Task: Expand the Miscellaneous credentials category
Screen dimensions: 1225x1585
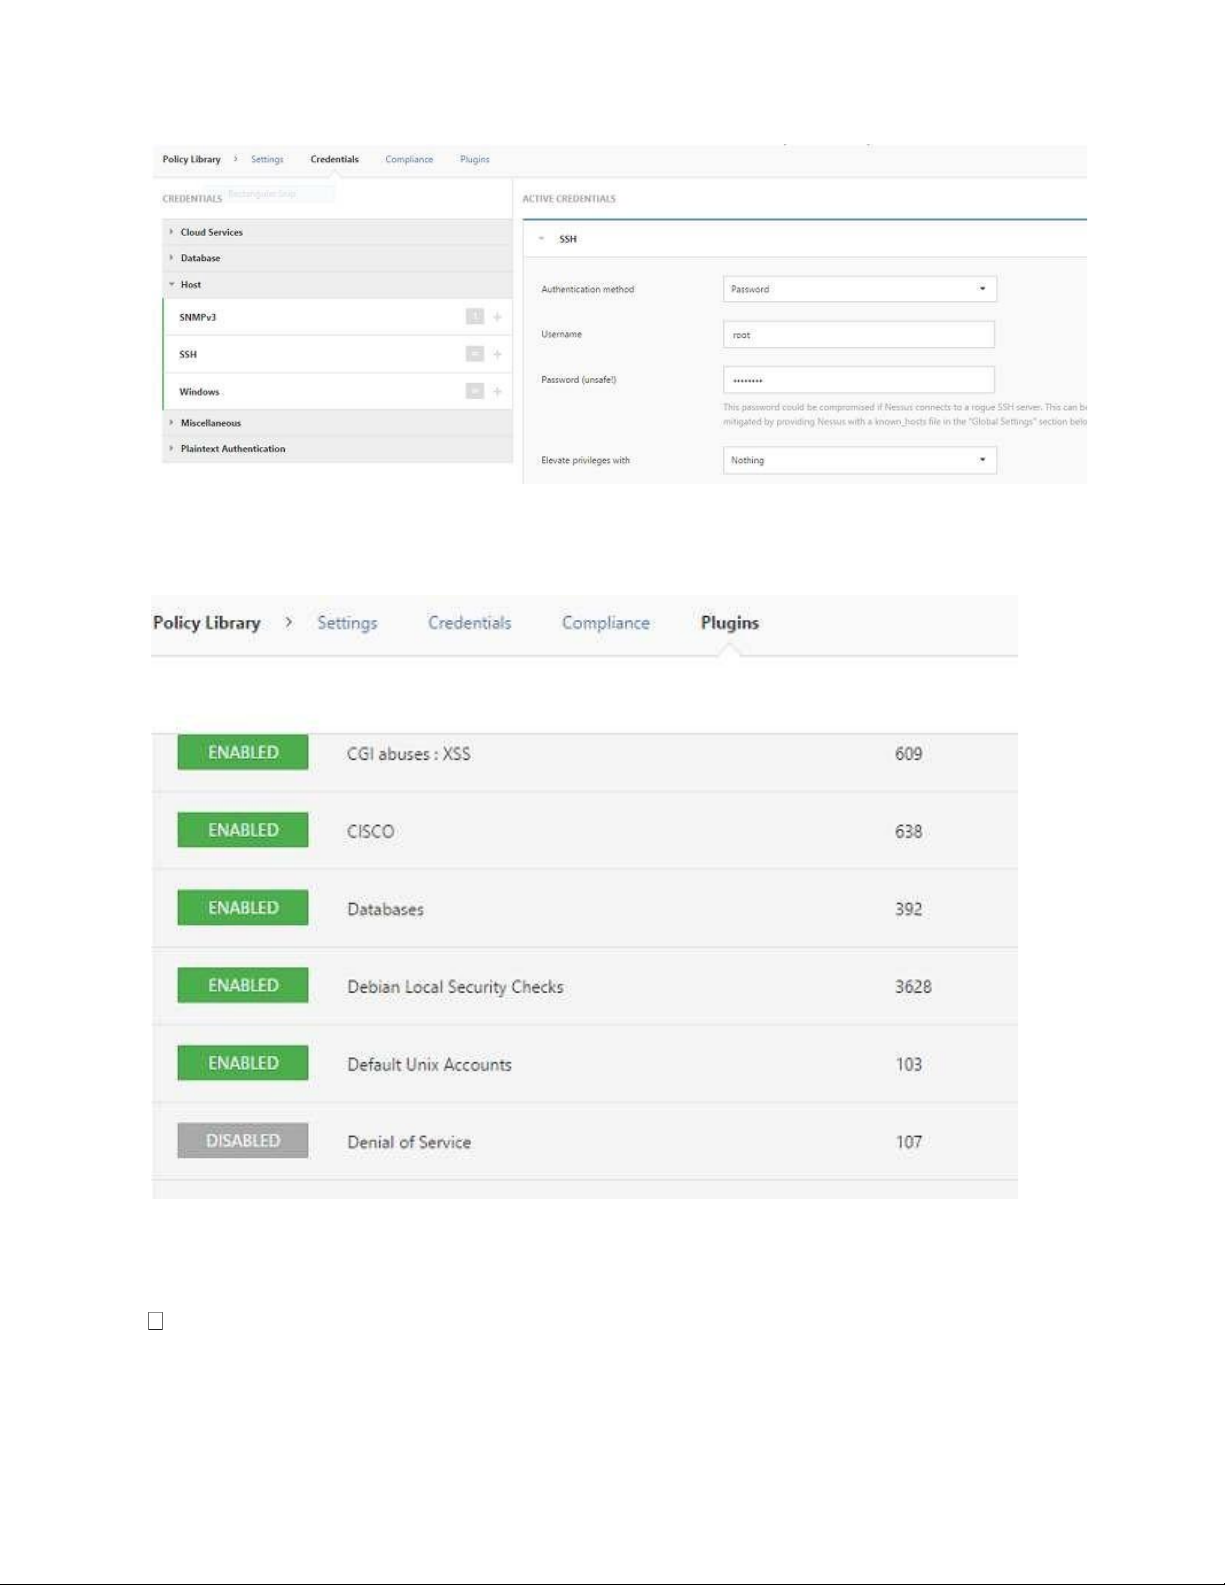Action: coord(337,423)
